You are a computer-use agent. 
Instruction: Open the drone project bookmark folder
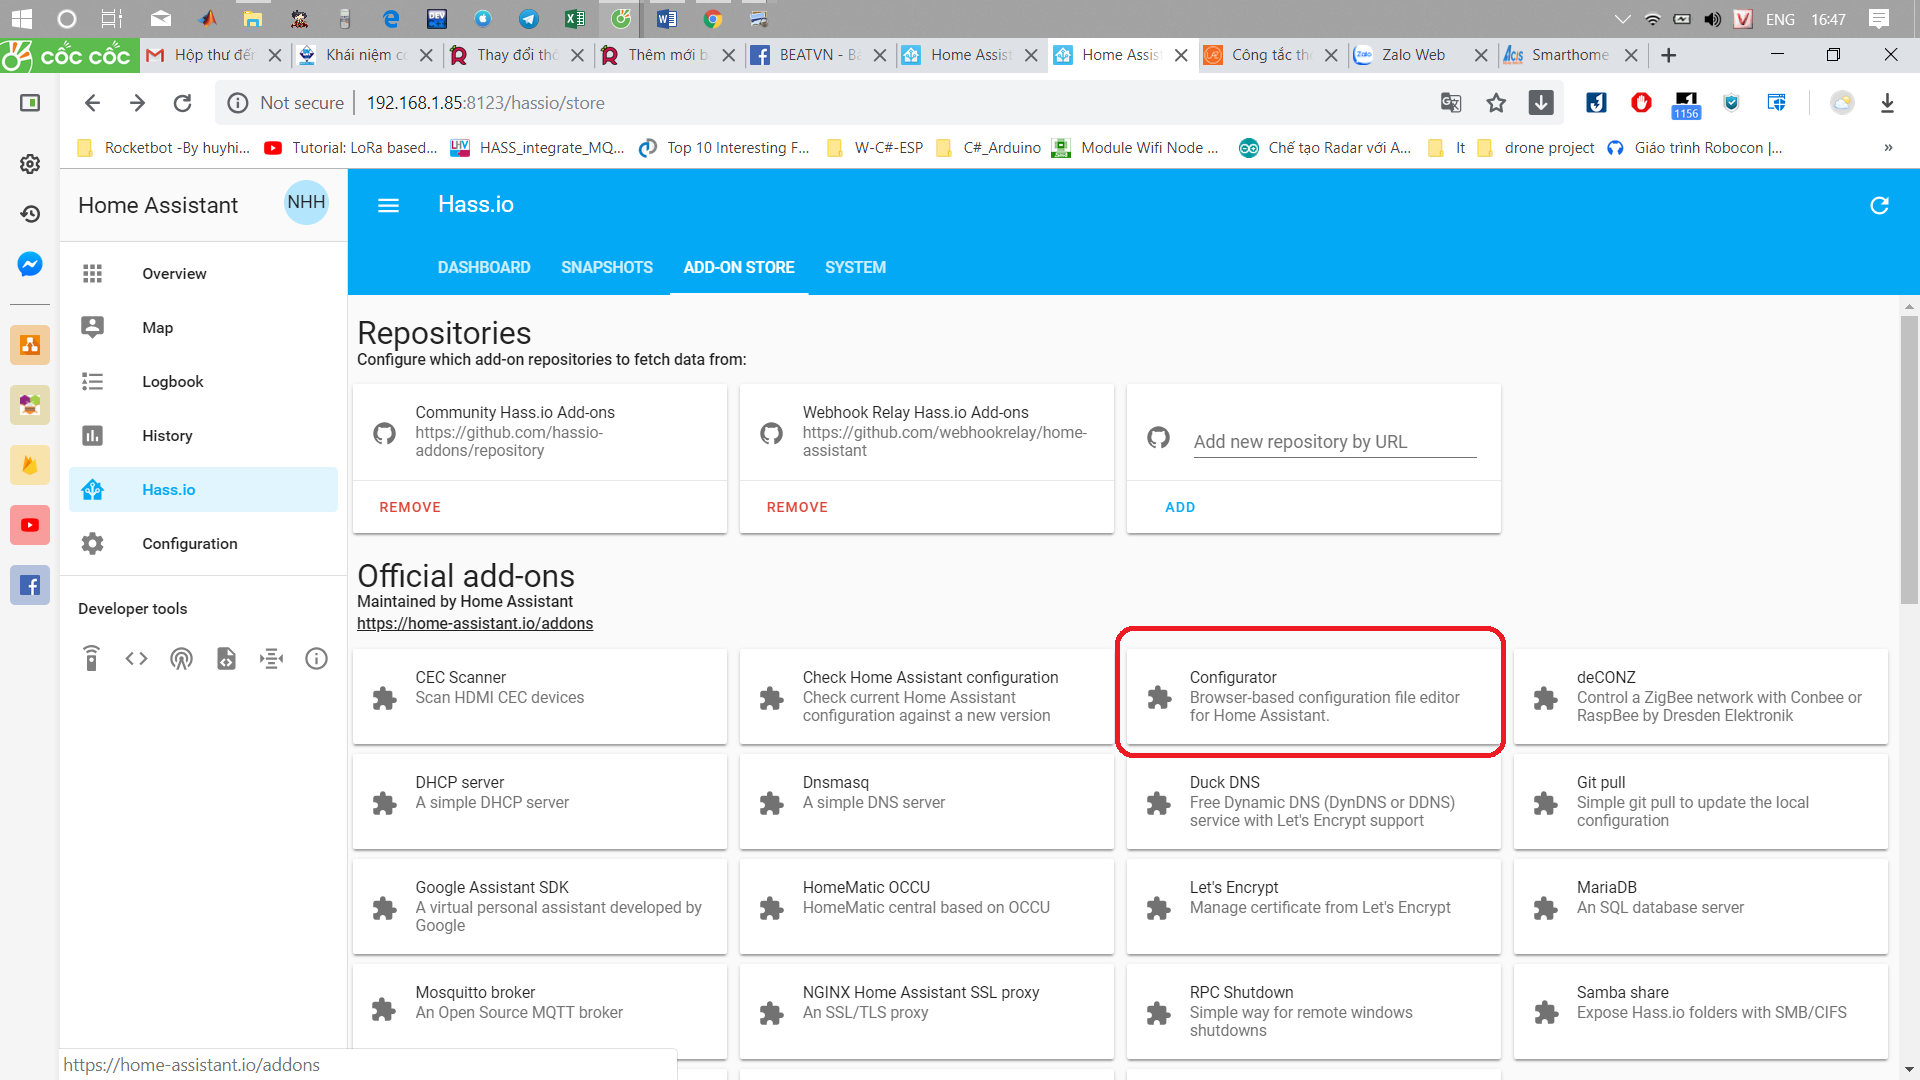pos(1536,148)
